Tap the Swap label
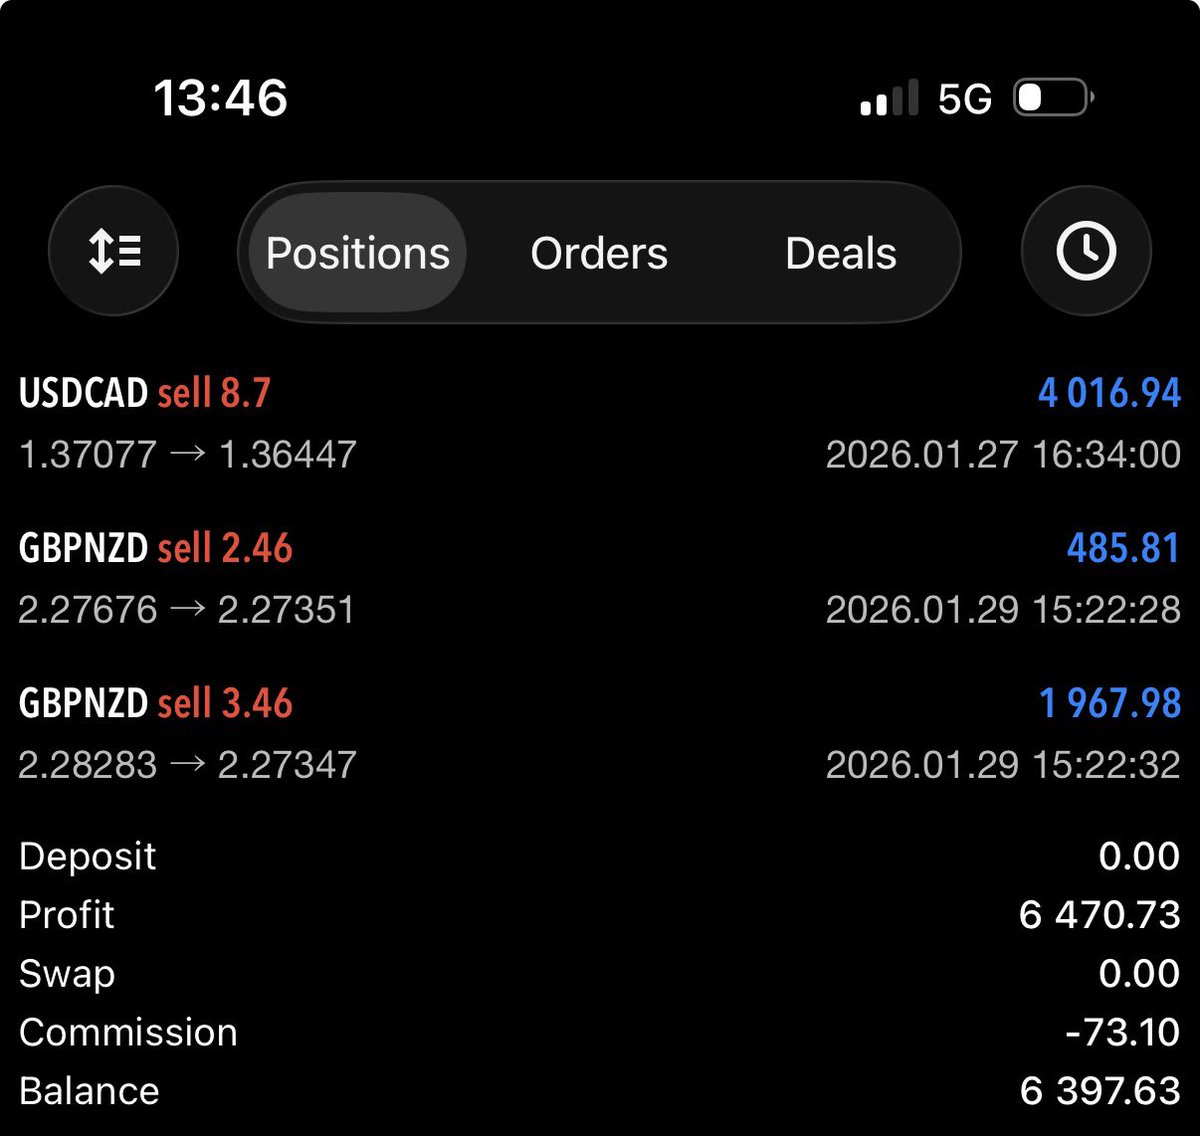Screen dimensions: 1200x1136 point(67,975)
